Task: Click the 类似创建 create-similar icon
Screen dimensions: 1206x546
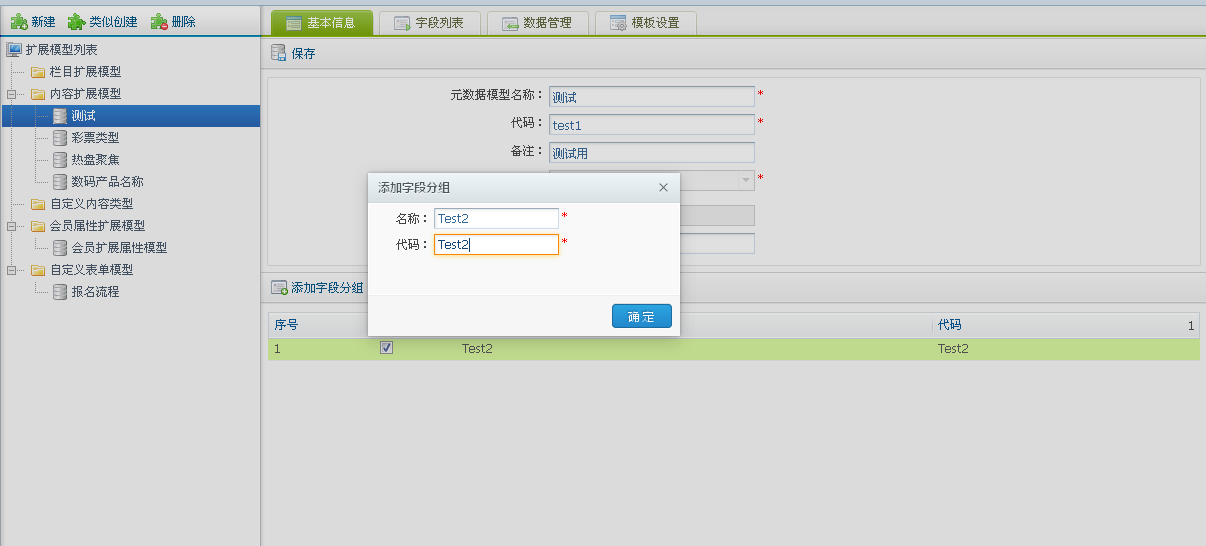Action: [76, 21]
